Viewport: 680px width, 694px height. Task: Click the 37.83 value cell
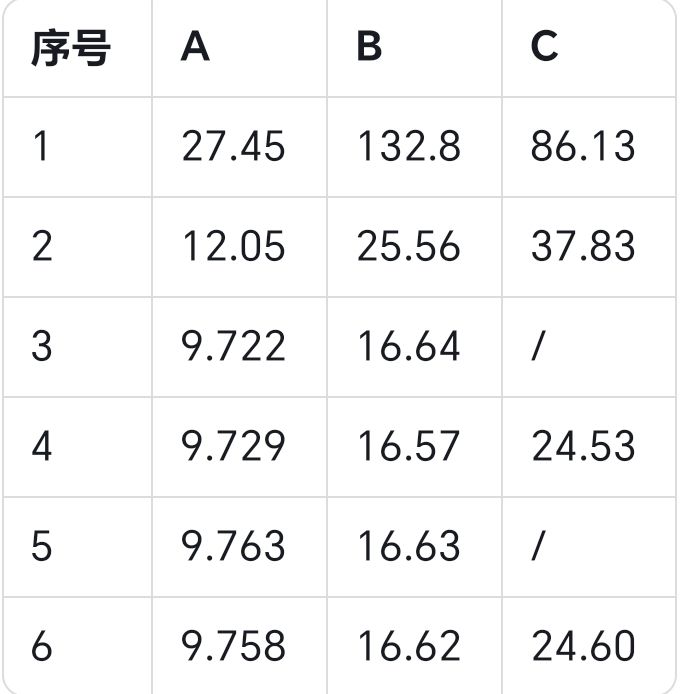point(583,247)
